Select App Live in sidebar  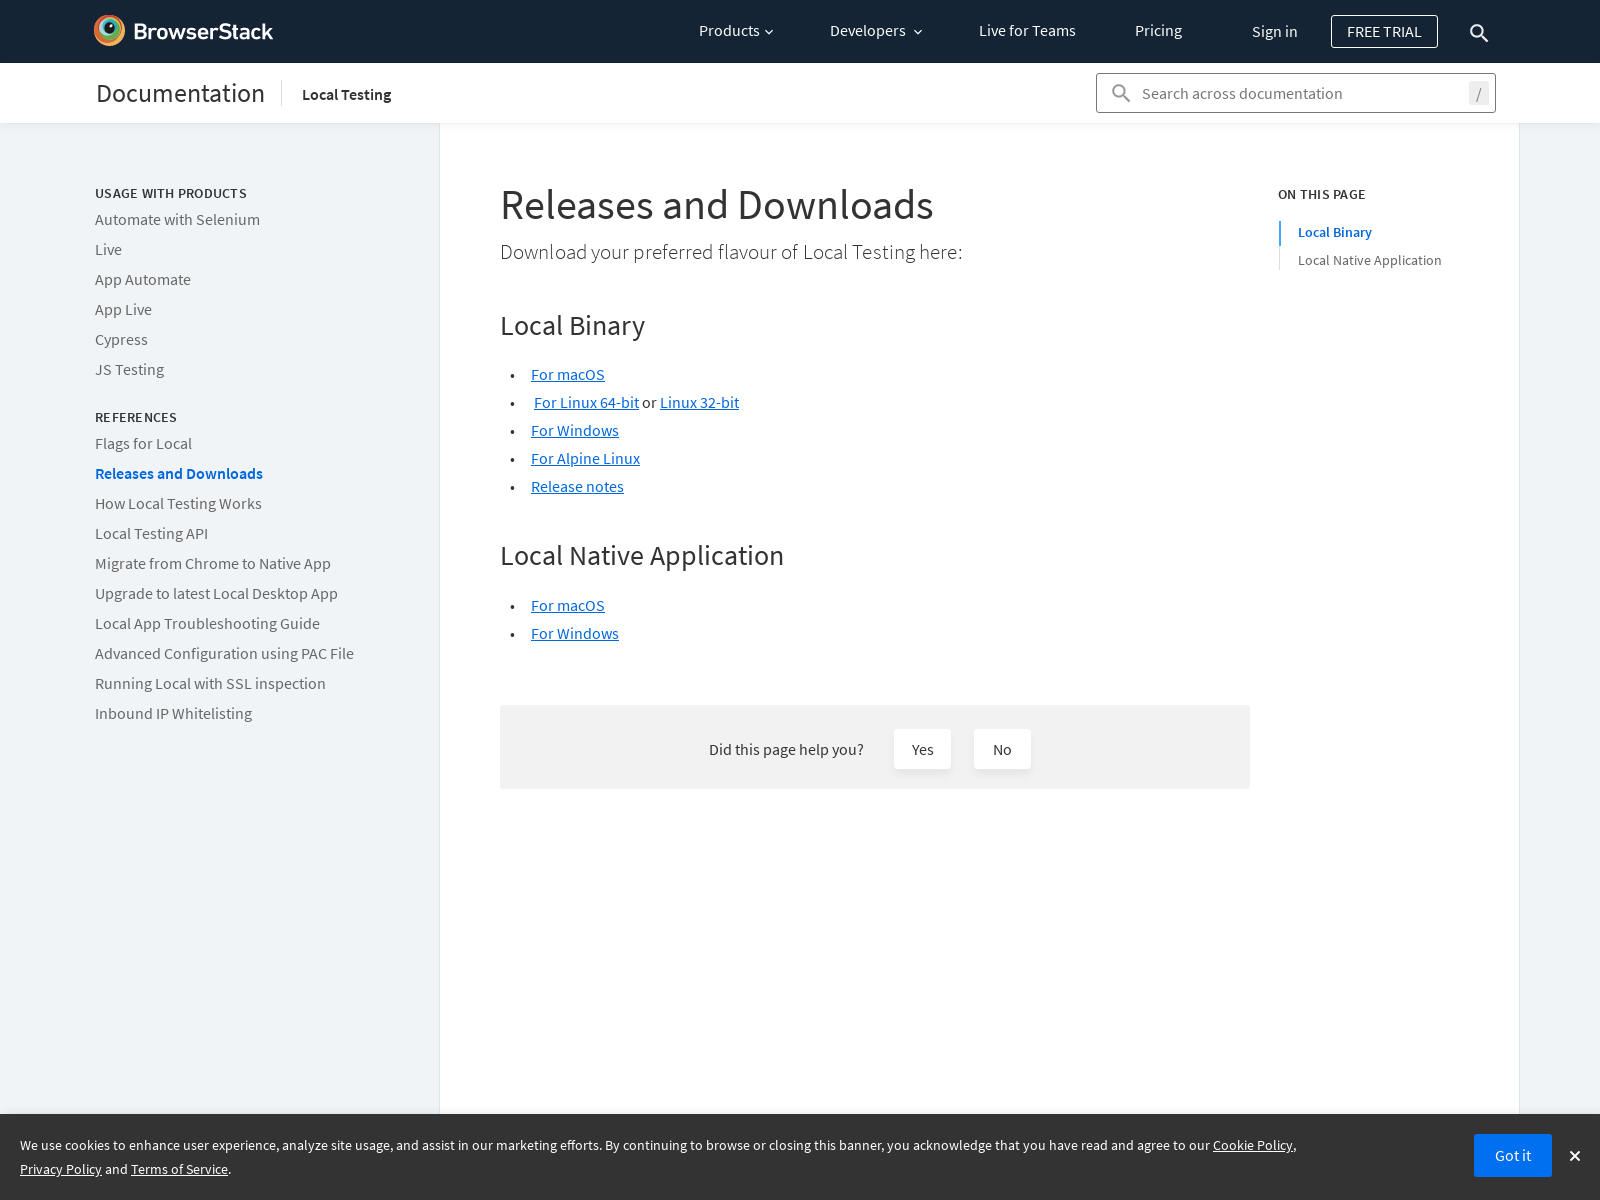coord(123,310)
